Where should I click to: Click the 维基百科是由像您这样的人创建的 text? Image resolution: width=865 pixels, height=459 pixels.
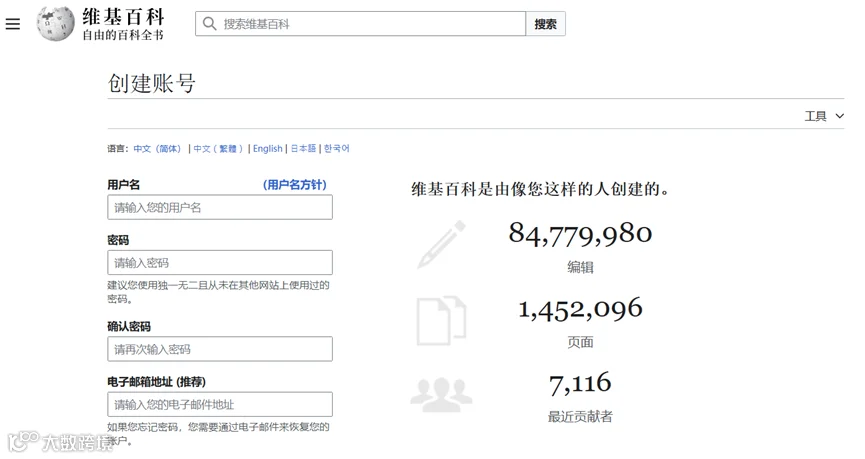click(x=541, y=189)
